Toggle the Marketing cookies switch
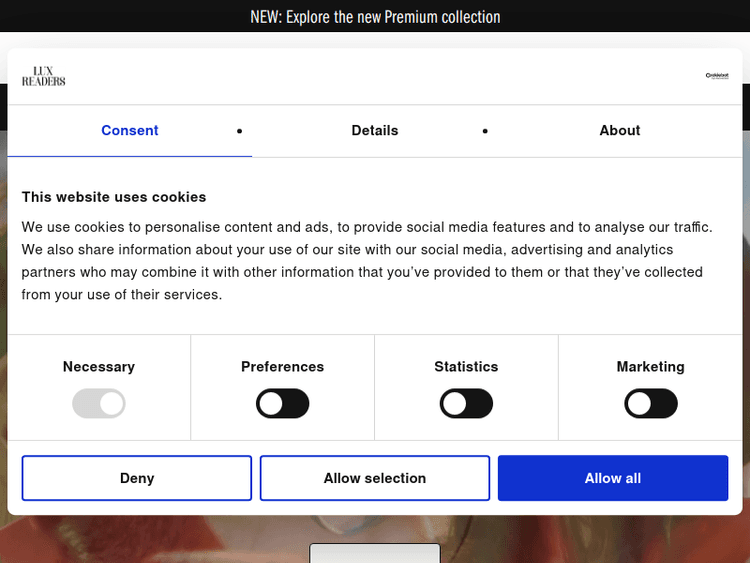Viewport: 750px width, 563px height. pos(650,404)
